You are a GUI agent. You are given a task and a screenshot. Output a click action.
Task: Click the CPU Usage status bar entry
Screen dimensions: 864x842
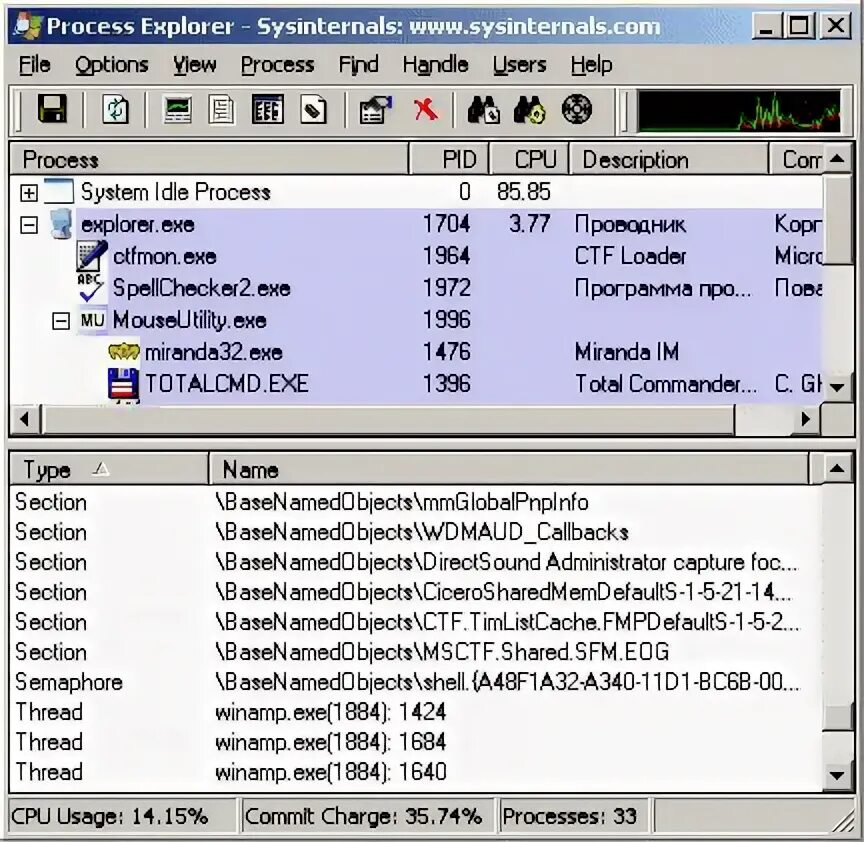point(123,816)
